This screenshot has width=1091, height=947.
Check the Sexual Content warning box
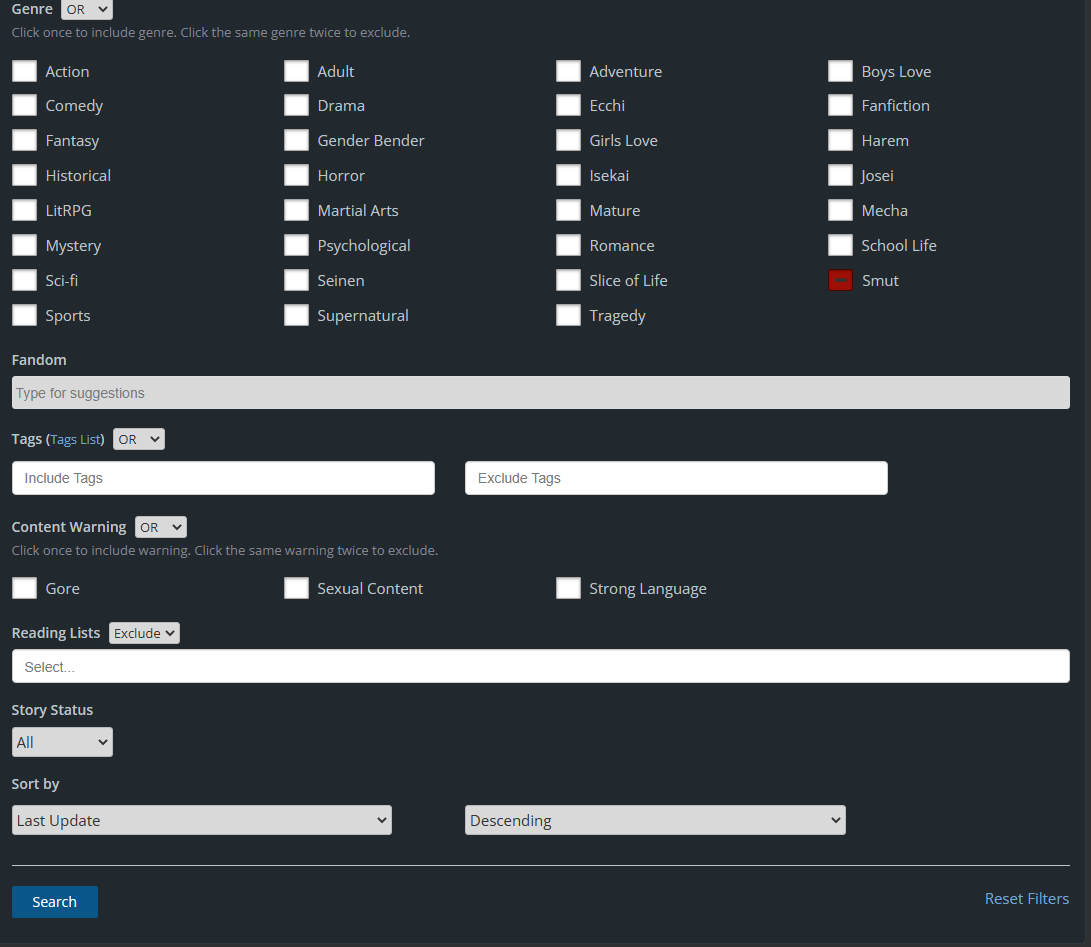[x=296, y=589]
